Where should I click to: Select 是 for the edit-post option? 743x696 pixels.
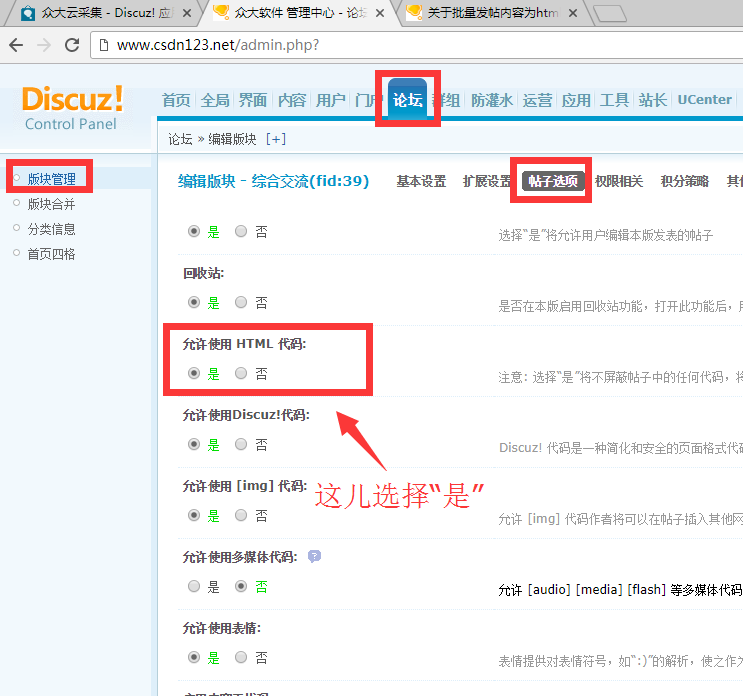[194, 231]
